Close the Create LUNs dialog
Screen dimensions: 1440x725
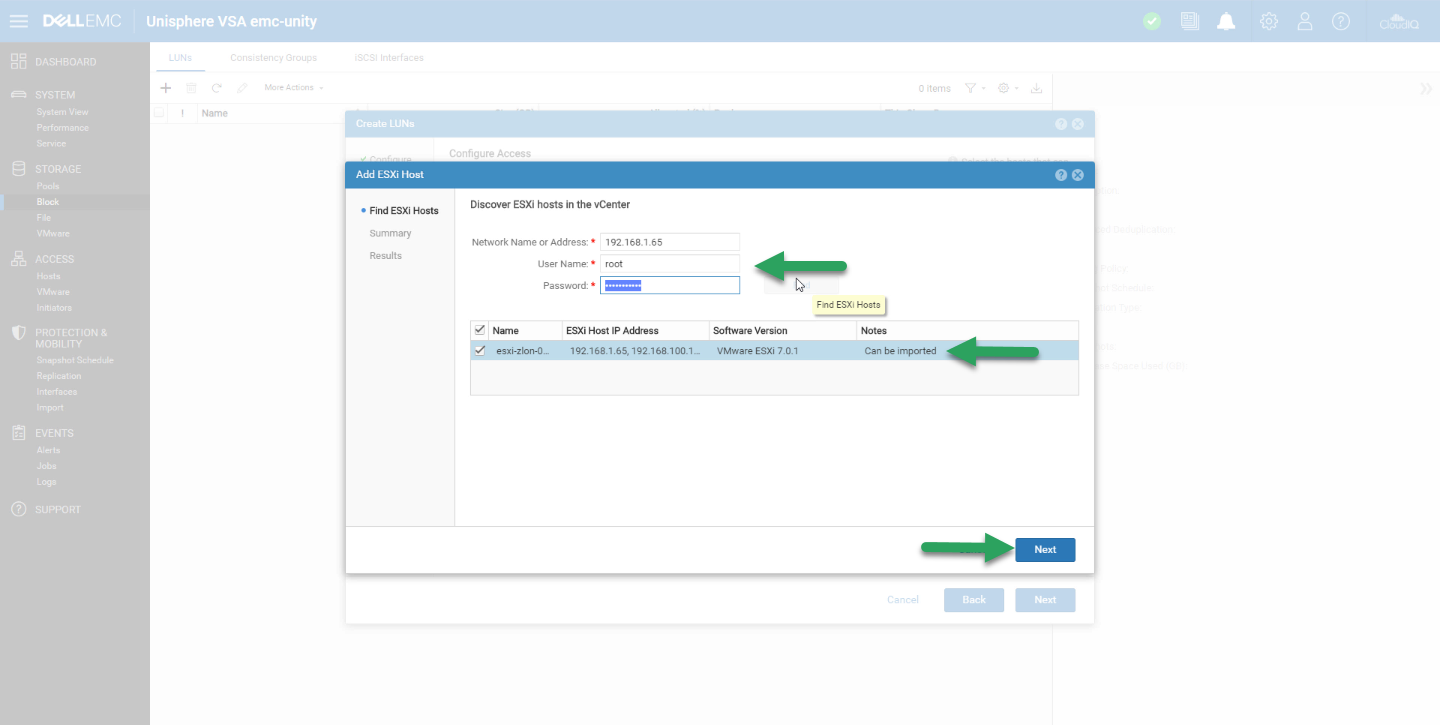point(1078,124)
